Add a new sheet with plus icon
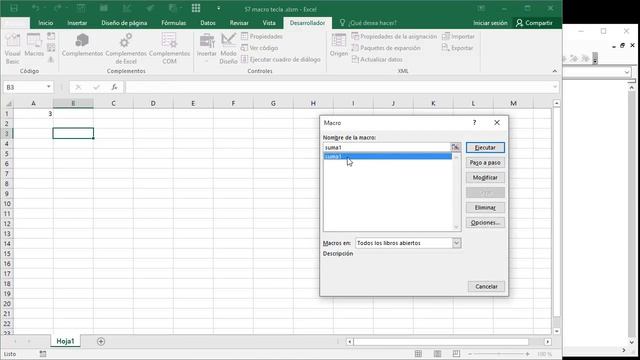 [101, 341]
